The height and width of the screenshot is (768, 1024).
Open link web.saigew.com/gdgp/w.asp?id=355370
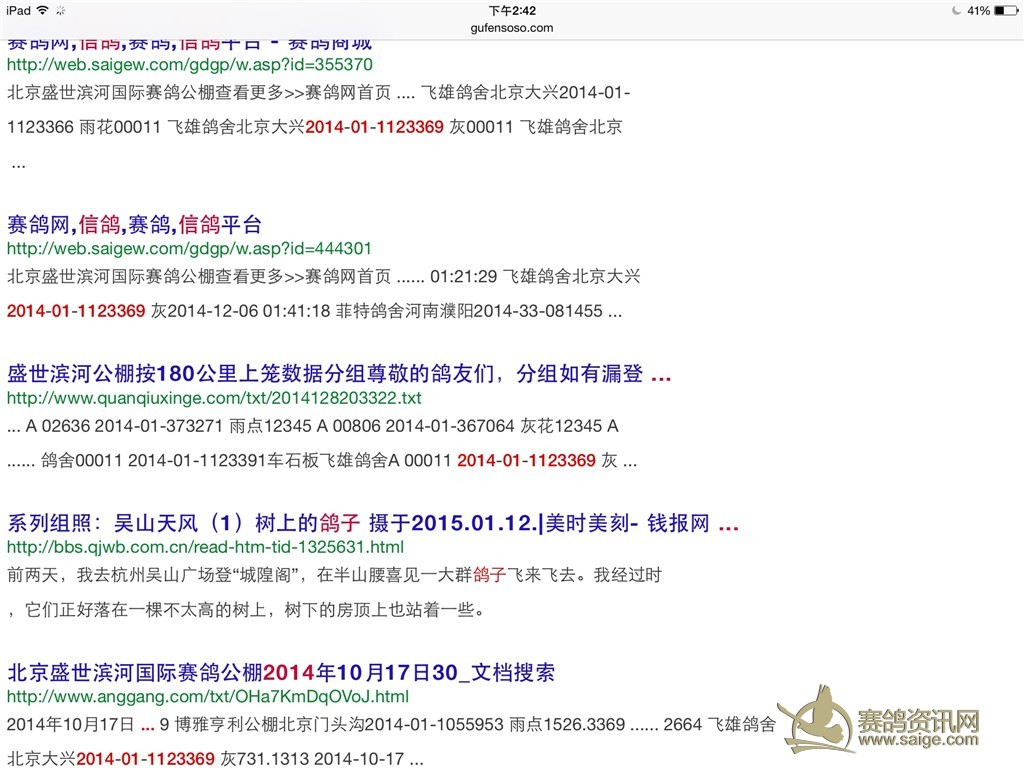coord(189,64)
